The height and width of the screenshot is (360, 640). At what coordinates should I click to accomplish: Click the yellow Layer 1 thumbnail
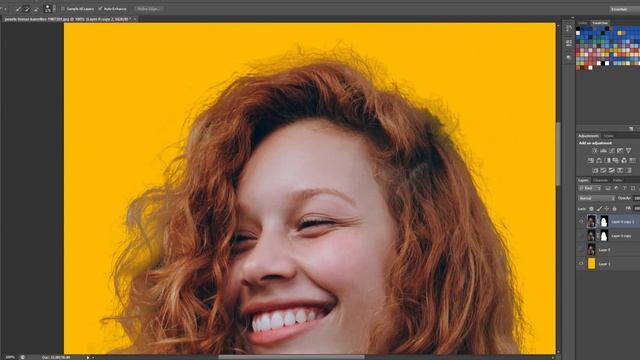tap(591, 264)
